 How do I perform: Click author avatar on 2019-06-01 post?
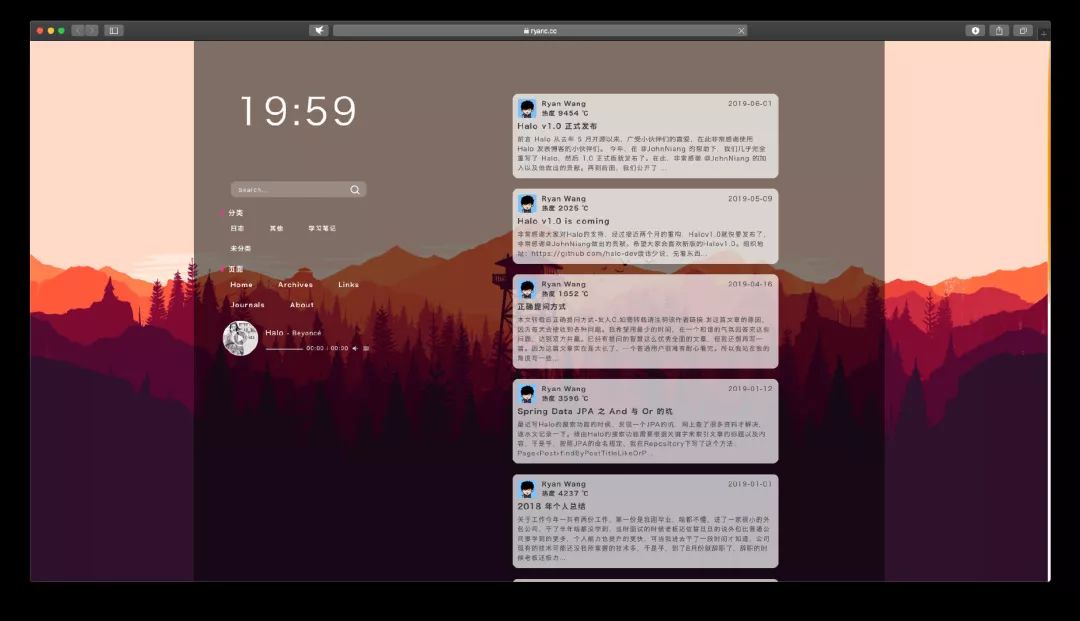point(528,108)
